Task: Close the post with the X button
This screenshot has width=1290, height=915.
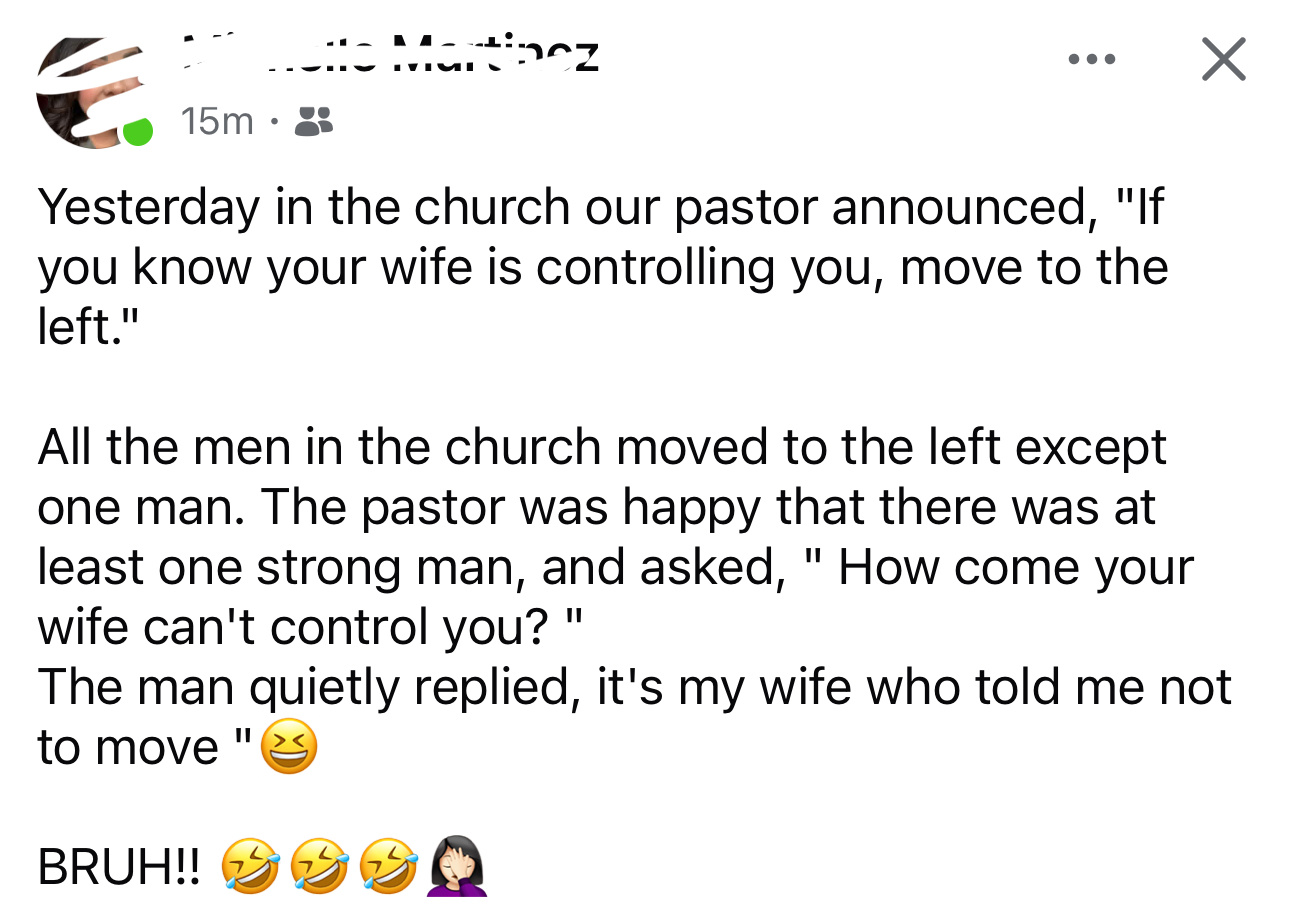Action: [x=1223, y=59]
